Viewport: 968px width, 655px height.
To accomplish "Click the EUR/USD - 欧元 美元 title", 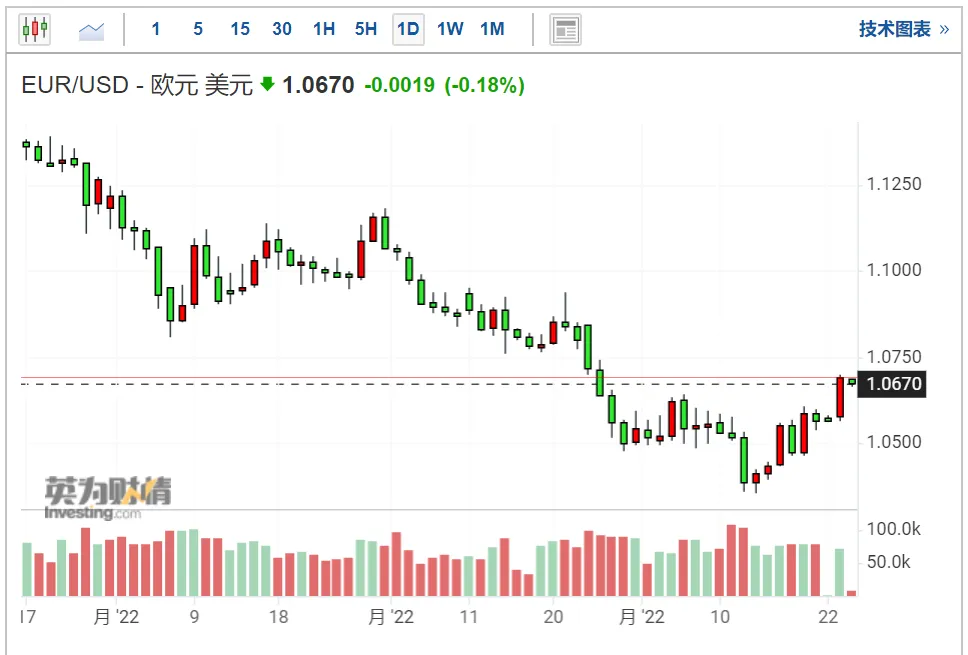I will (137, 85).
